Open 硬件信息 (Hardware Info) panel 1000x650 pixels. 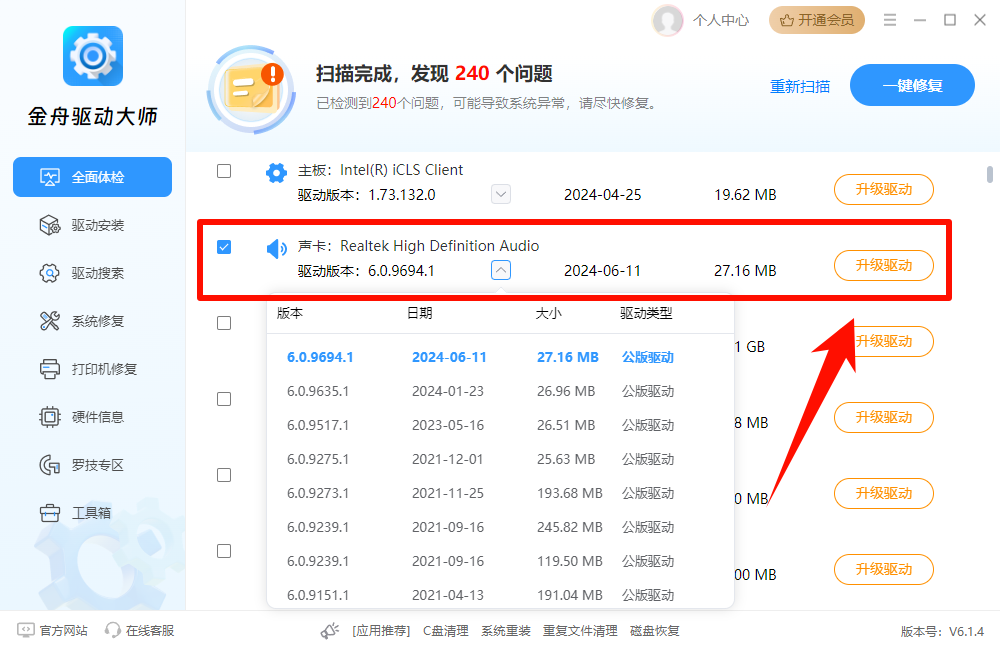[x=92, y=416]
